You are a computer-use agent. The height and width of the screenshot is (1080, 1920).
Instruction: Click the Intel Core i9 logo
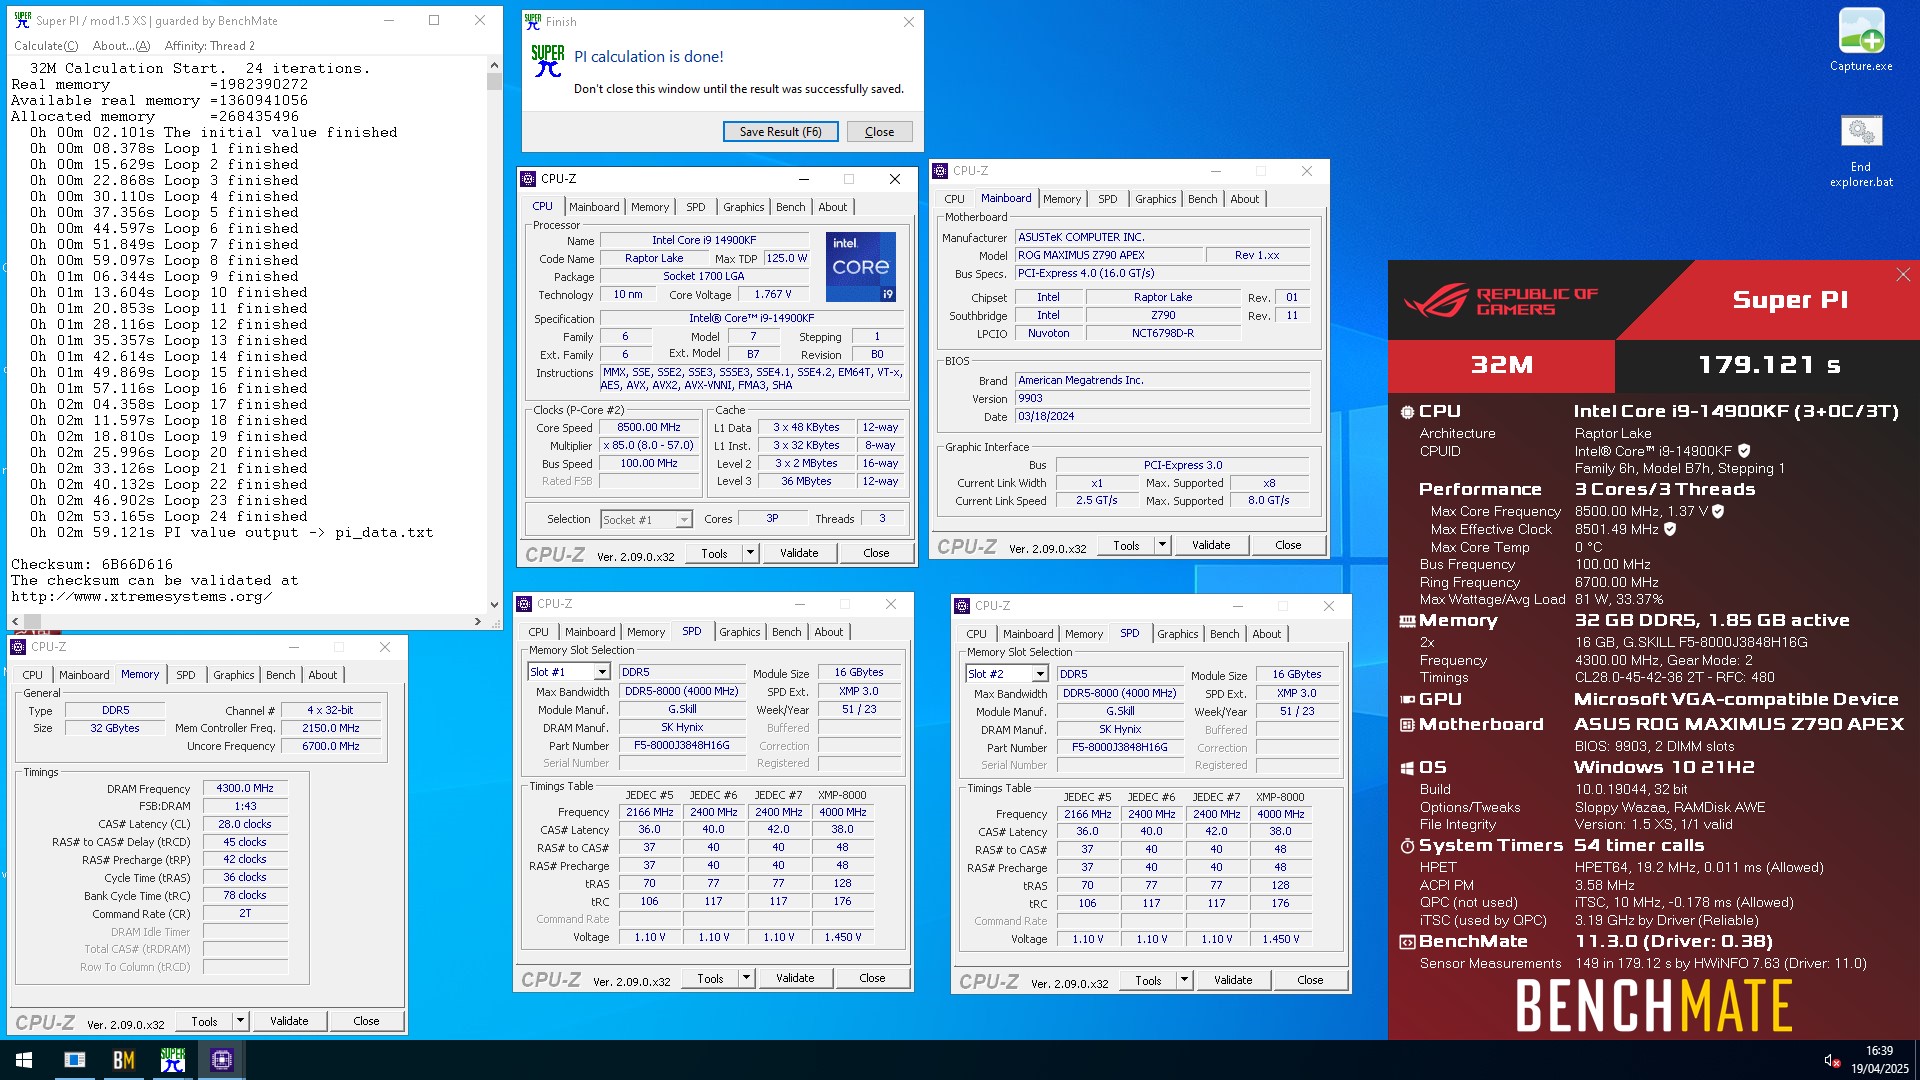click(x=860, y=267)
